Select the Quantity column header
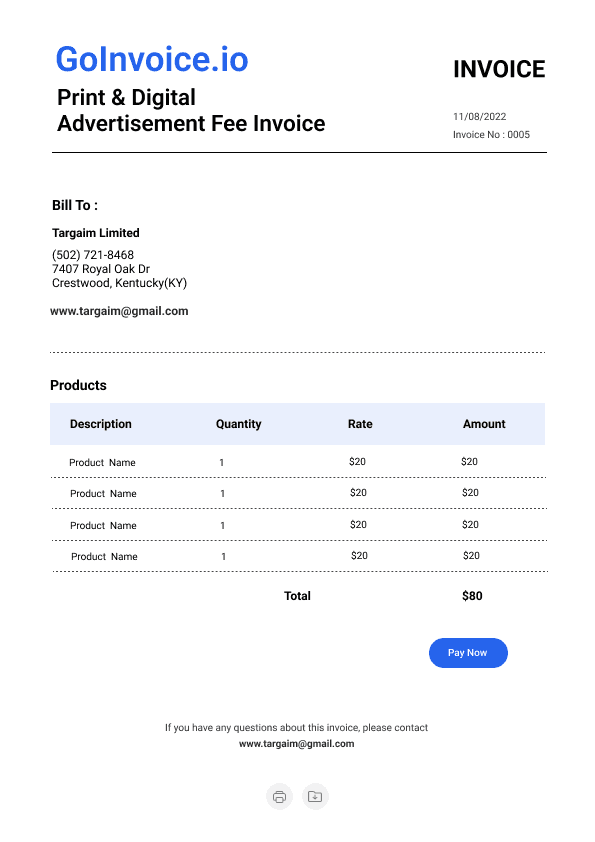 pyautogui.click(x=238, y=424)
